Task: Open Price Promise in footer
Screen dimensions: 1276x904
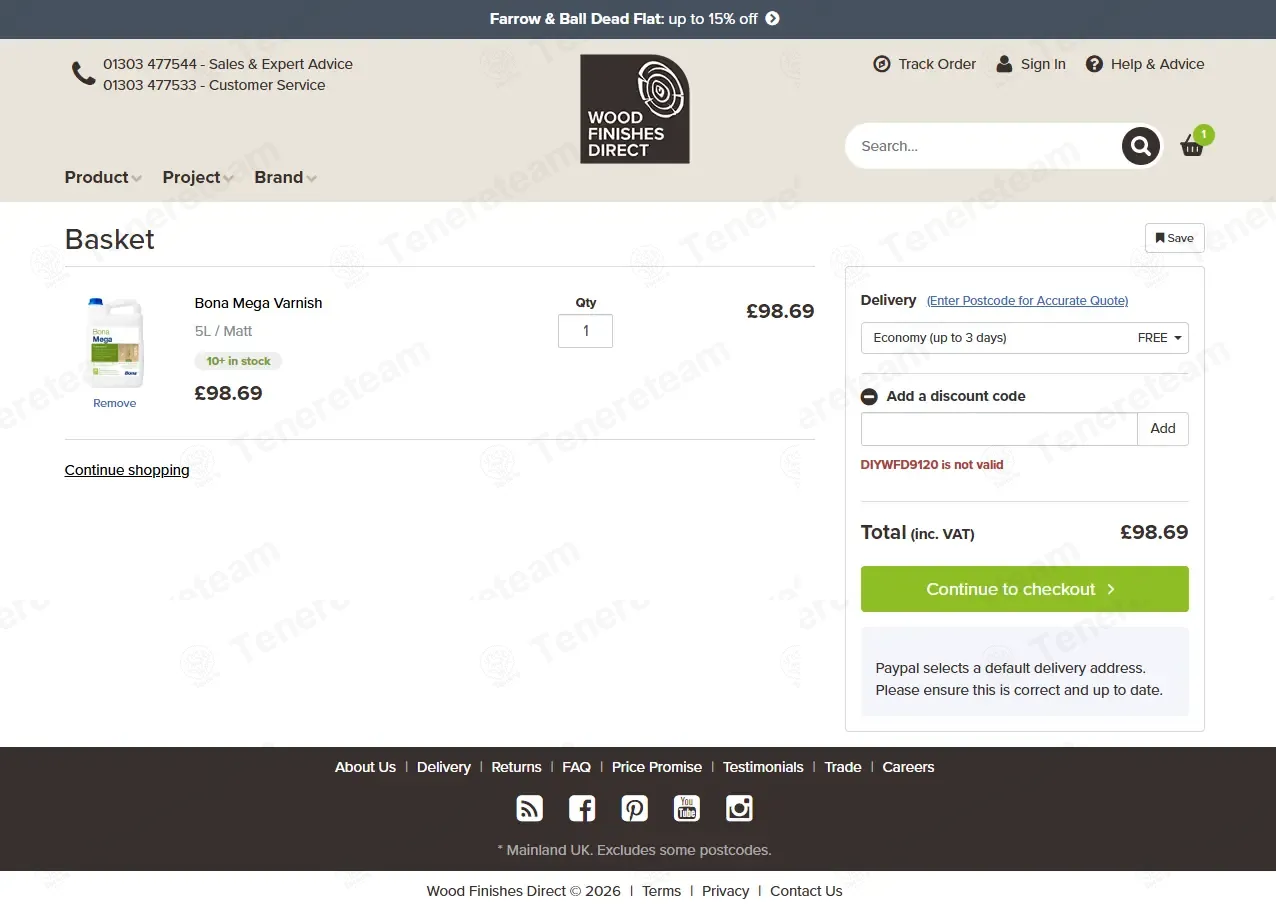Action: tap(657, 767)
